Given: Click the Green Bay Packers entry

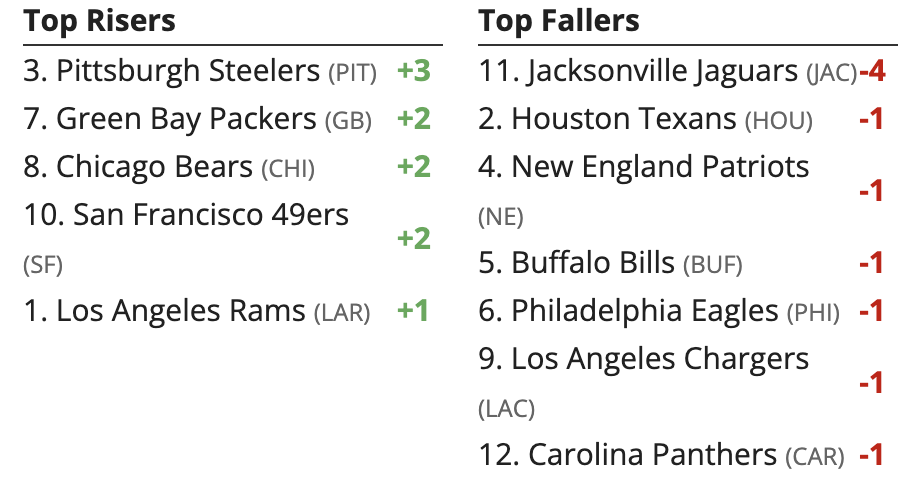Looking at the screenshot, I should 186,119.
